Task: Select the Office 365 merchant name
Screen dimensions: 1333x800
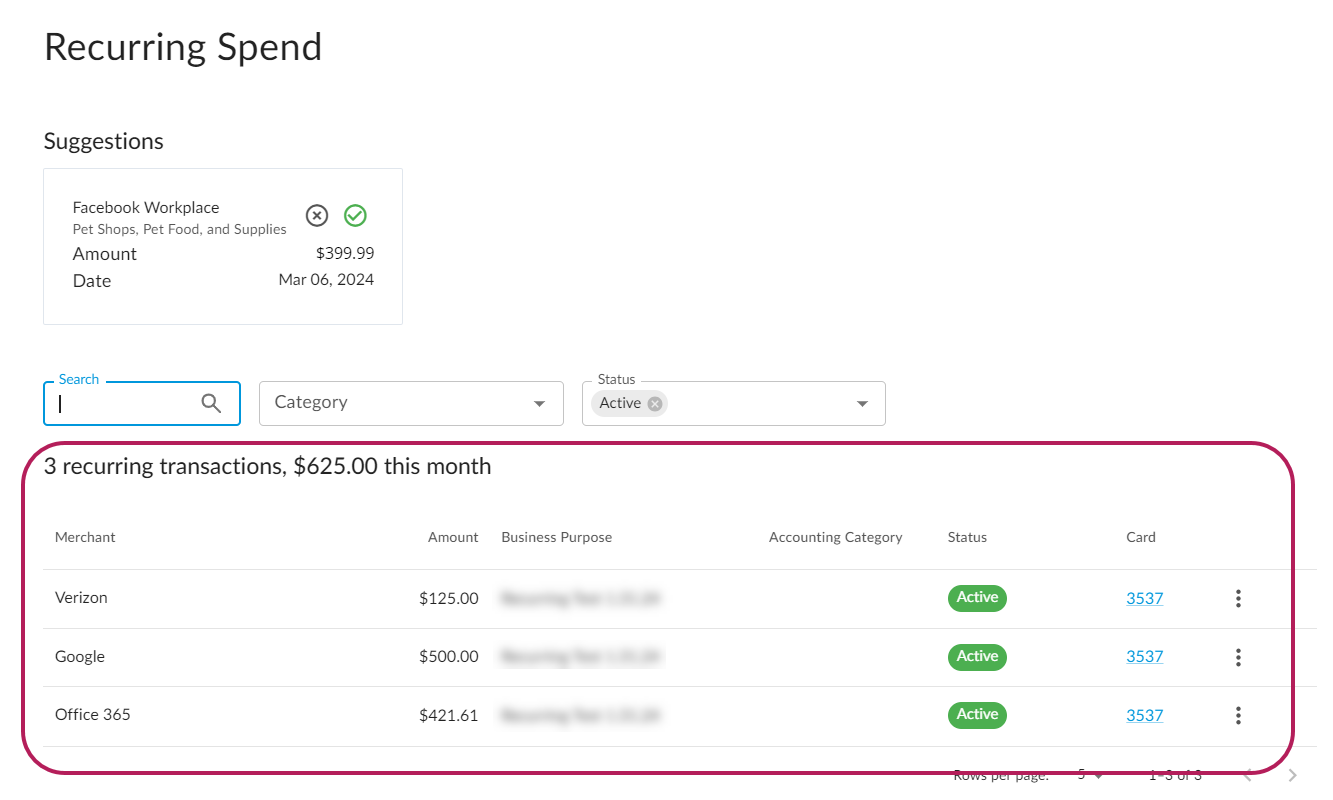Action: [x=93, y=714]
